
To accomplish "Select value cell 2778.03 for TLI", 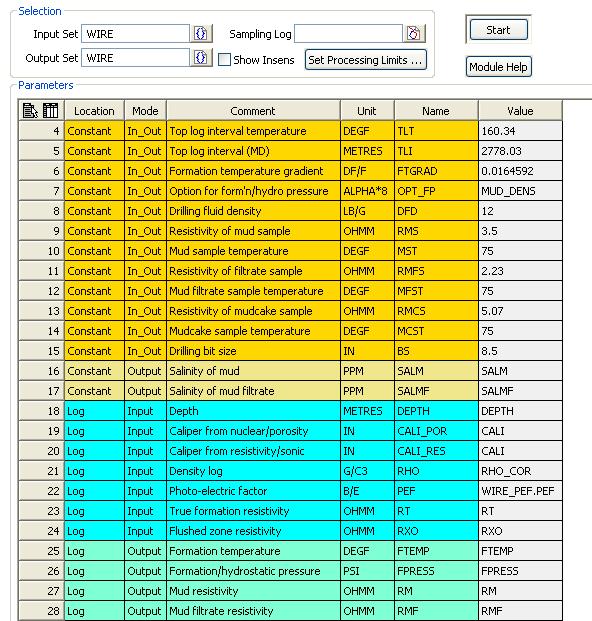I will point(520,151).
